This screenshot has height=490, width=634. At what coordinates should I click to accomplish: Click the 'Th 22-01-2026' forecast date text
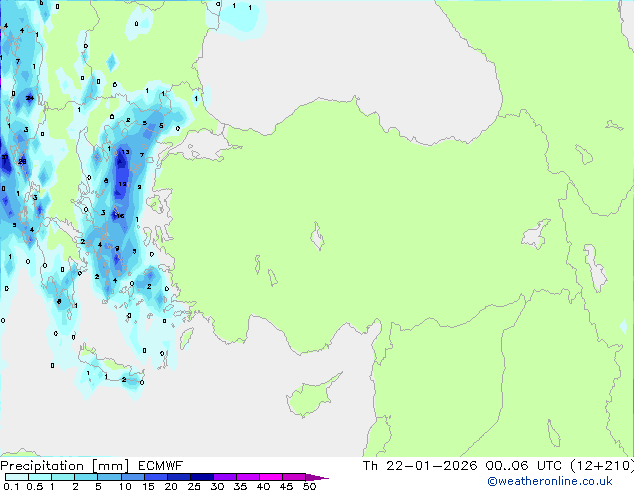pos(420,466)
